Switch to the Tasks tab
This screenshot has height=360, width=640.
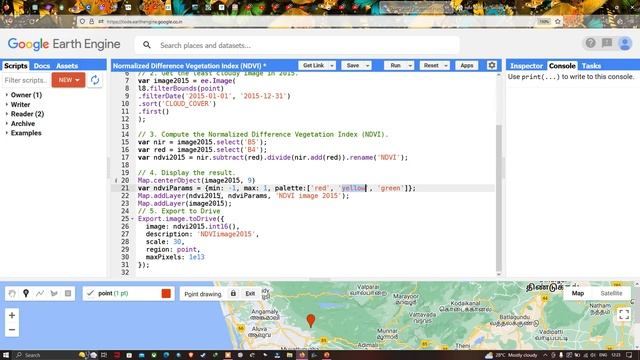coord(591,66)
